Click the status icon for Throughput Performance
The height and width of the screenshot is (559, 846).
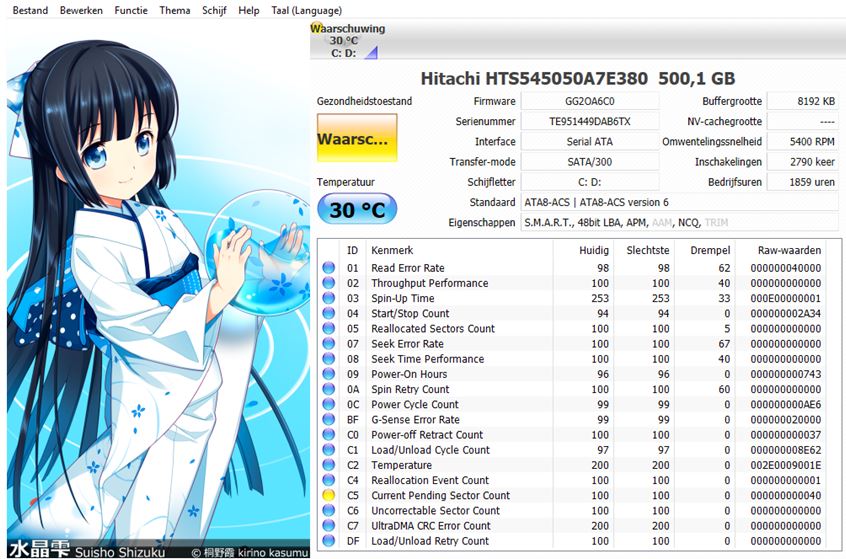[x=329, y=283]
